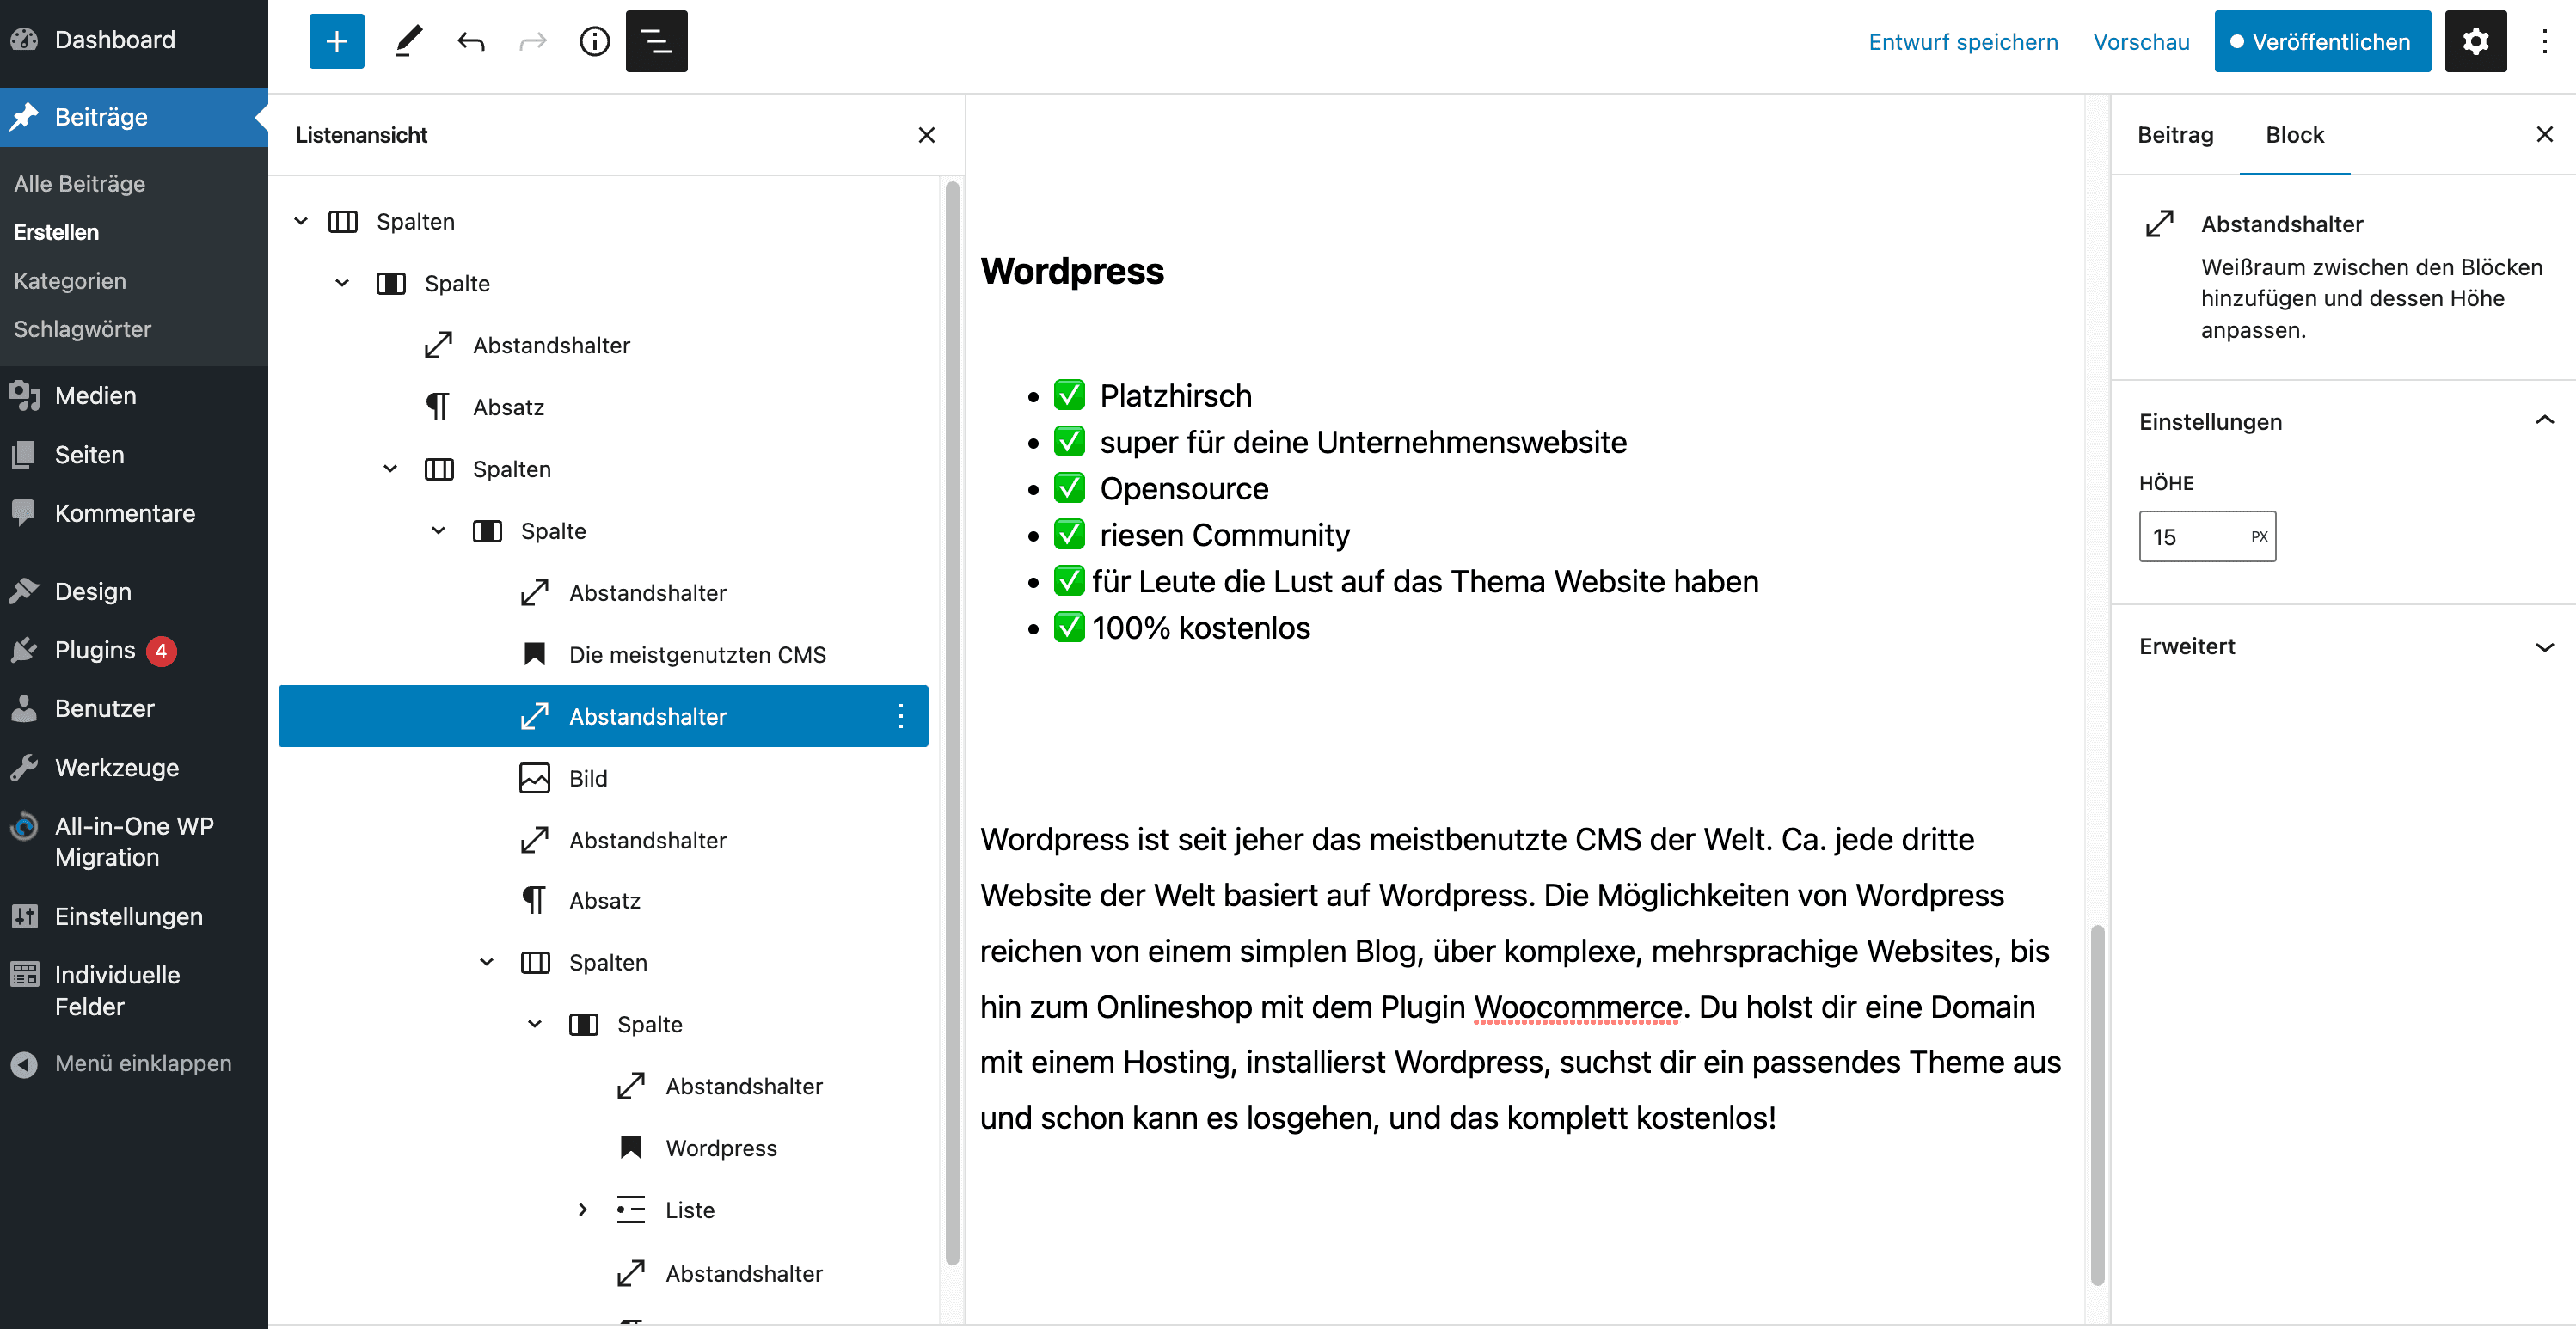Open options for selected Abstandshalter row
2576x1329 pixels.
click(900, 716)
